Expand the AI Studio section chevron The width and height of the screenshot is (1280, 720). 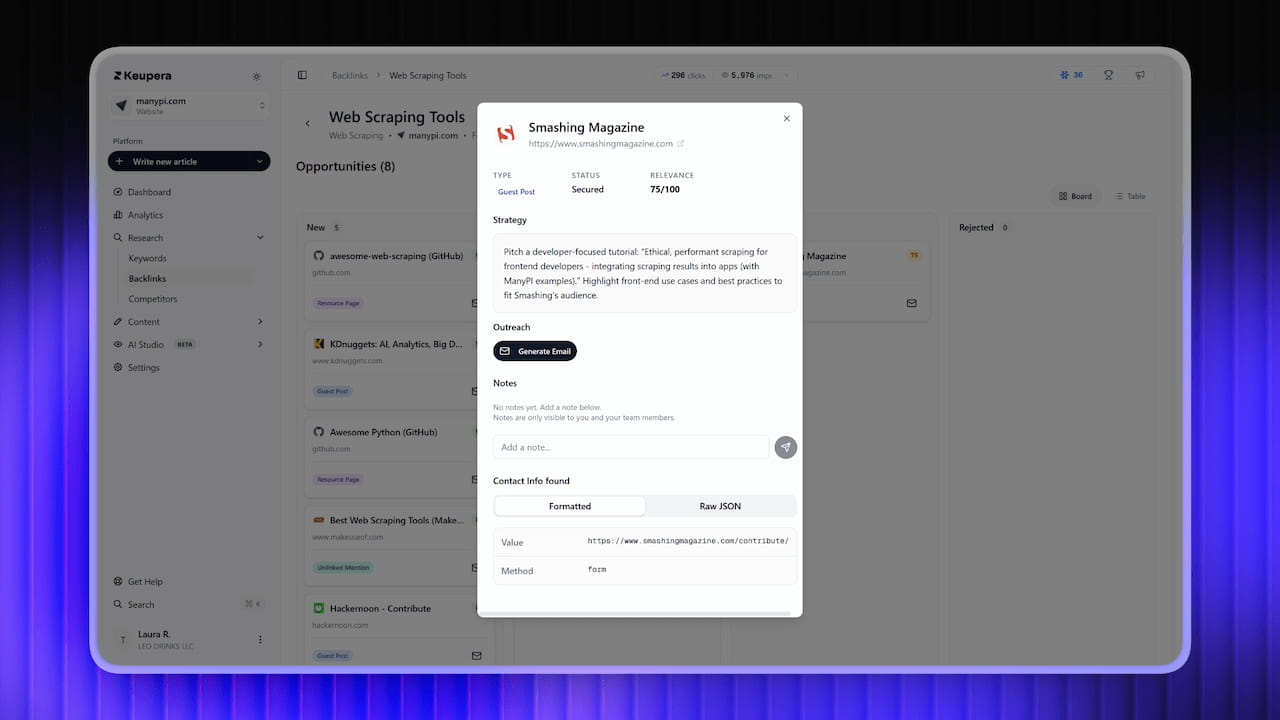click(261, 345)
